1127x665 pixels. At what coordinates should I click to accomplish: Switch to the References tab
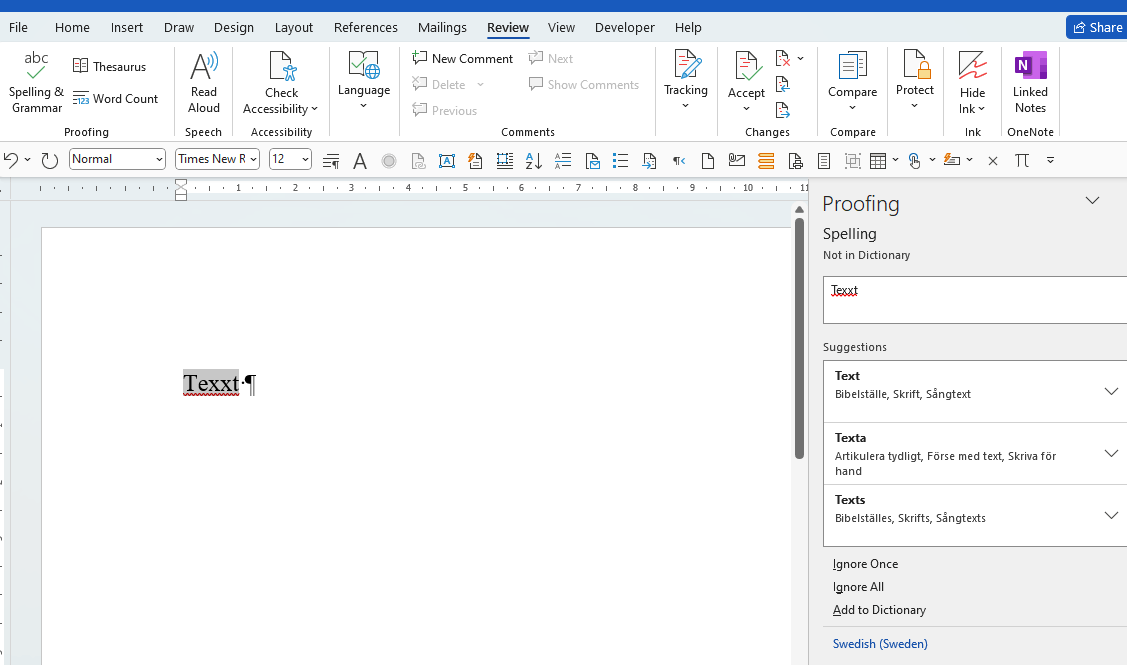(x=365, y=27)
